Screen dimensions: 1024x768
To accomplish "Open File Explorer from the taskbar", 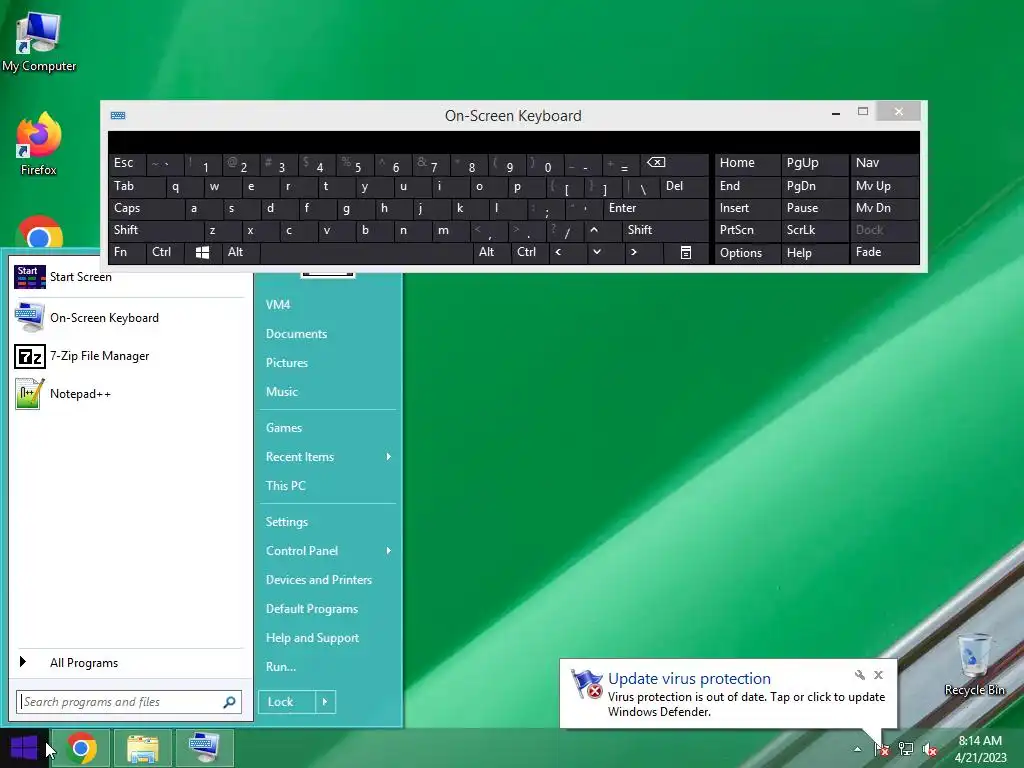I will [x=142, y=748].
